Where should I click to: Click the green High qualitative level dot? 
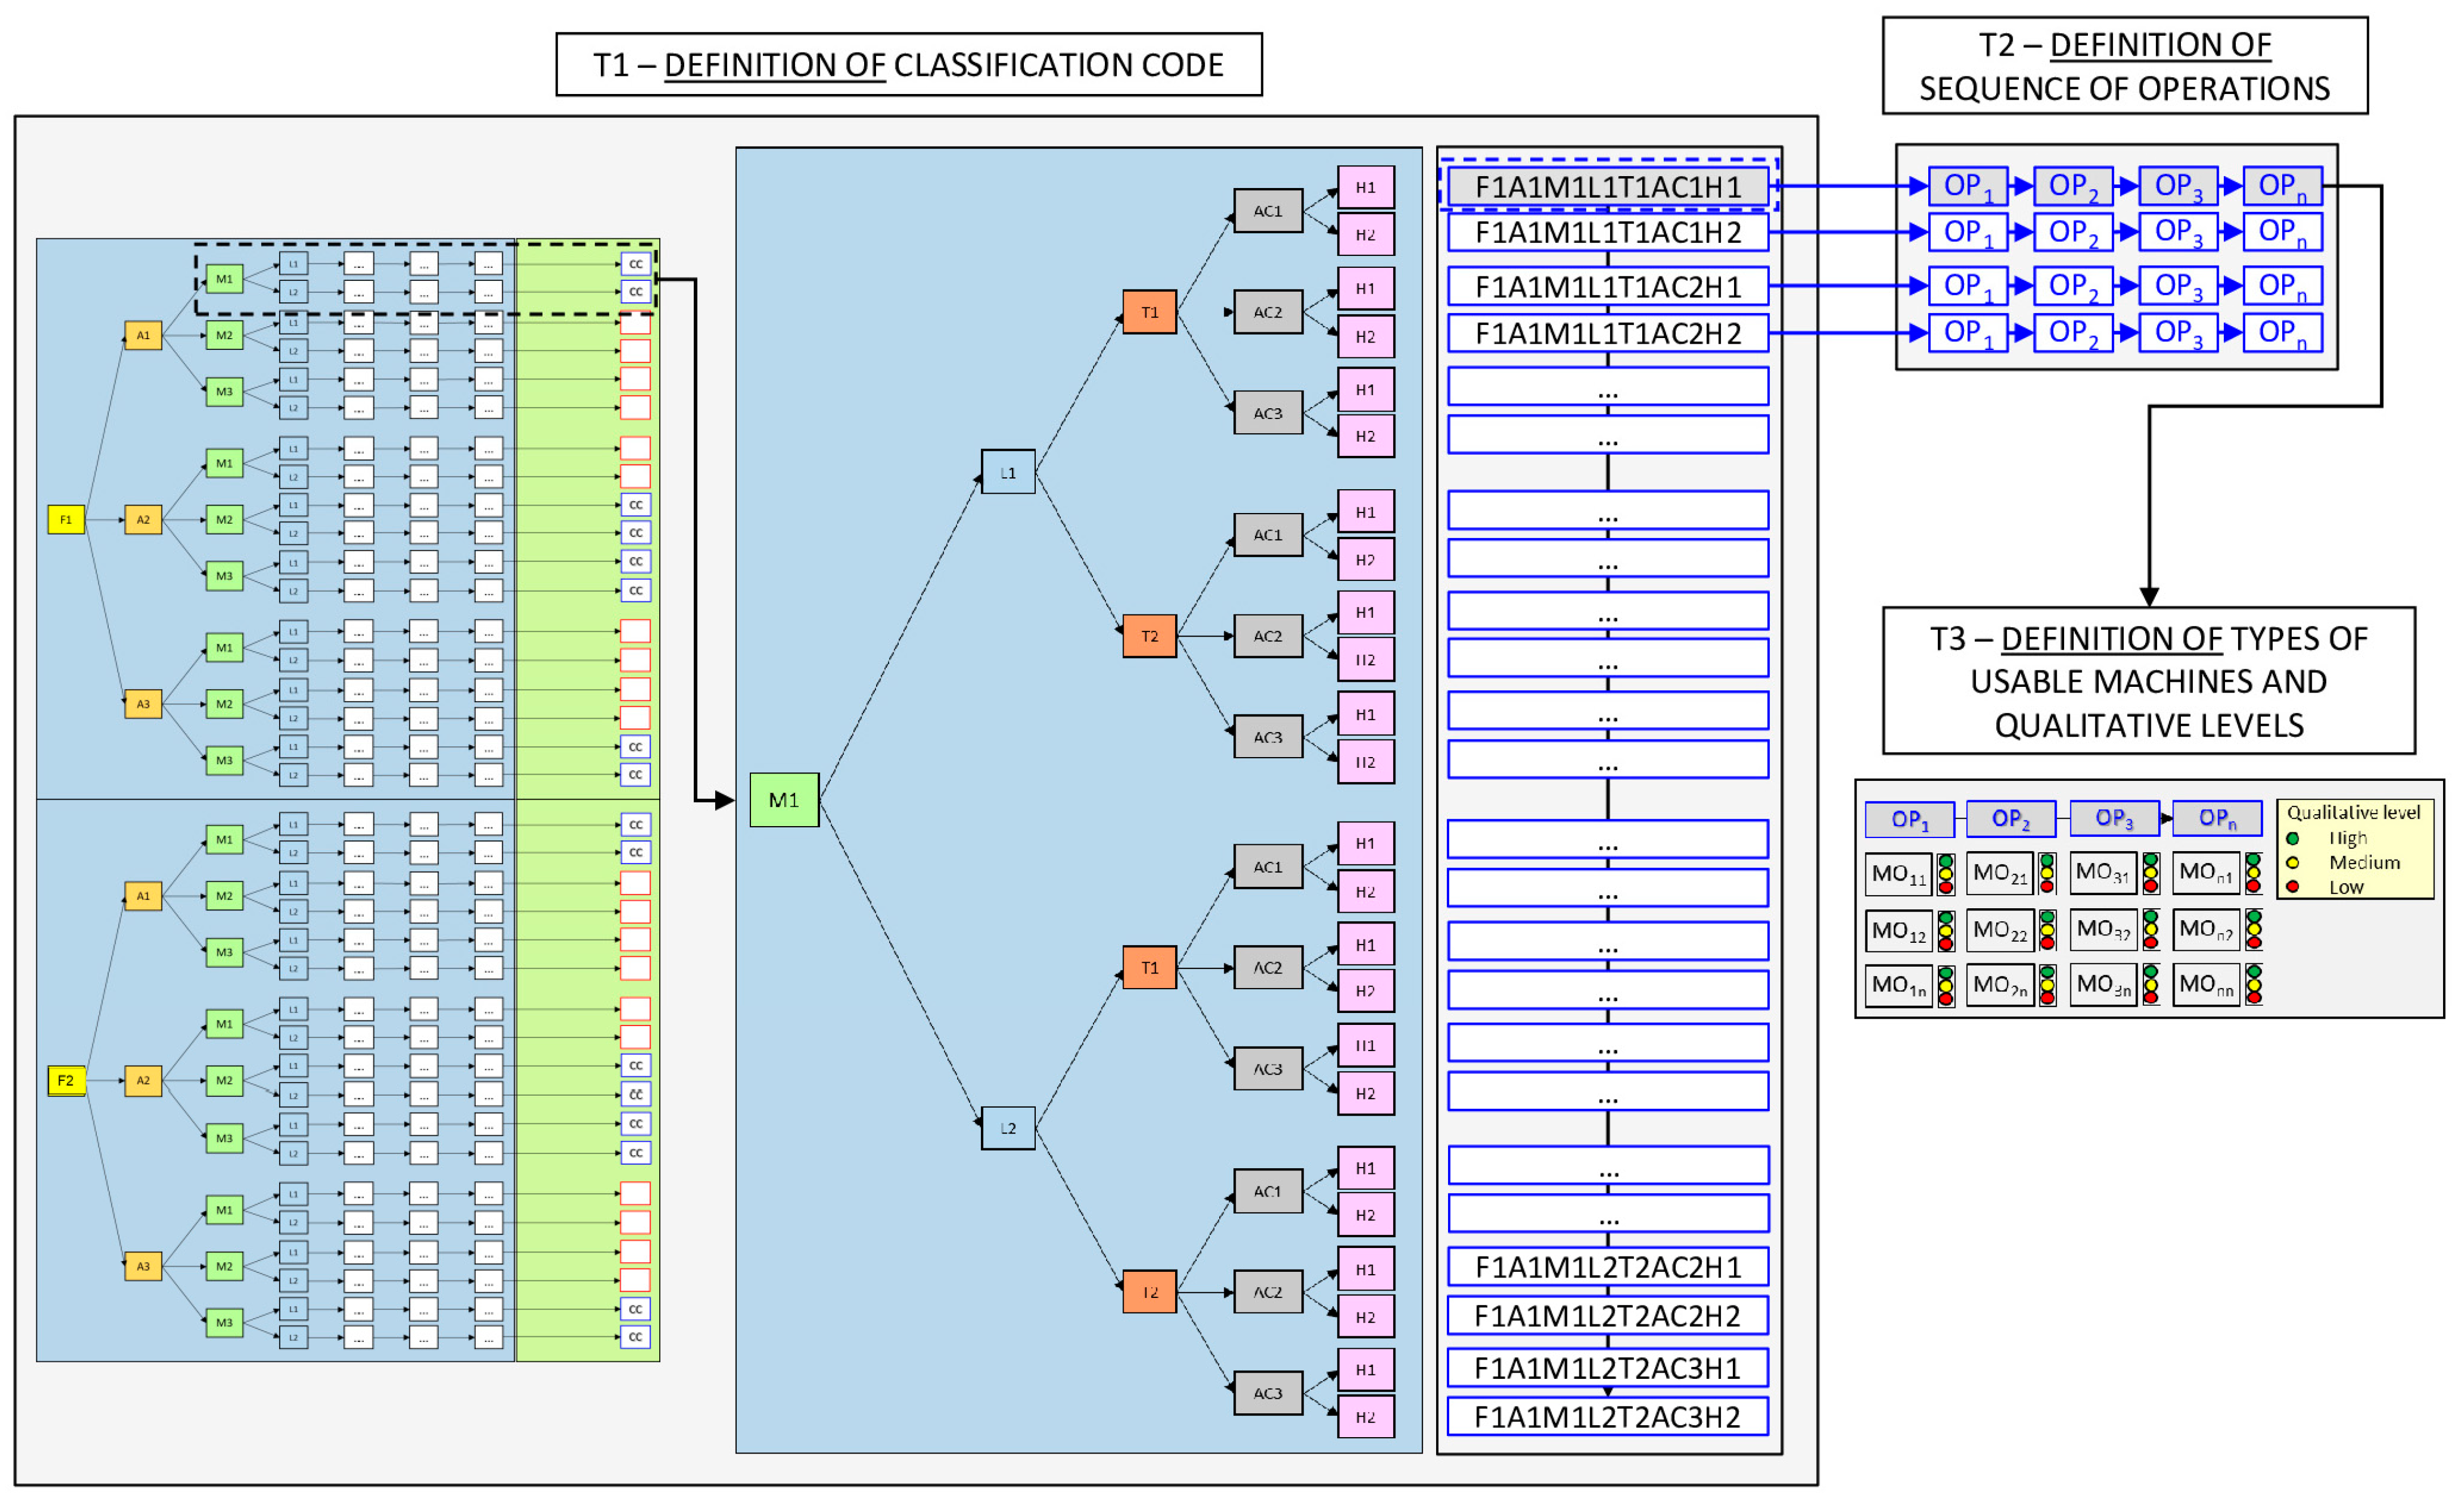[x=2292, y=838]
